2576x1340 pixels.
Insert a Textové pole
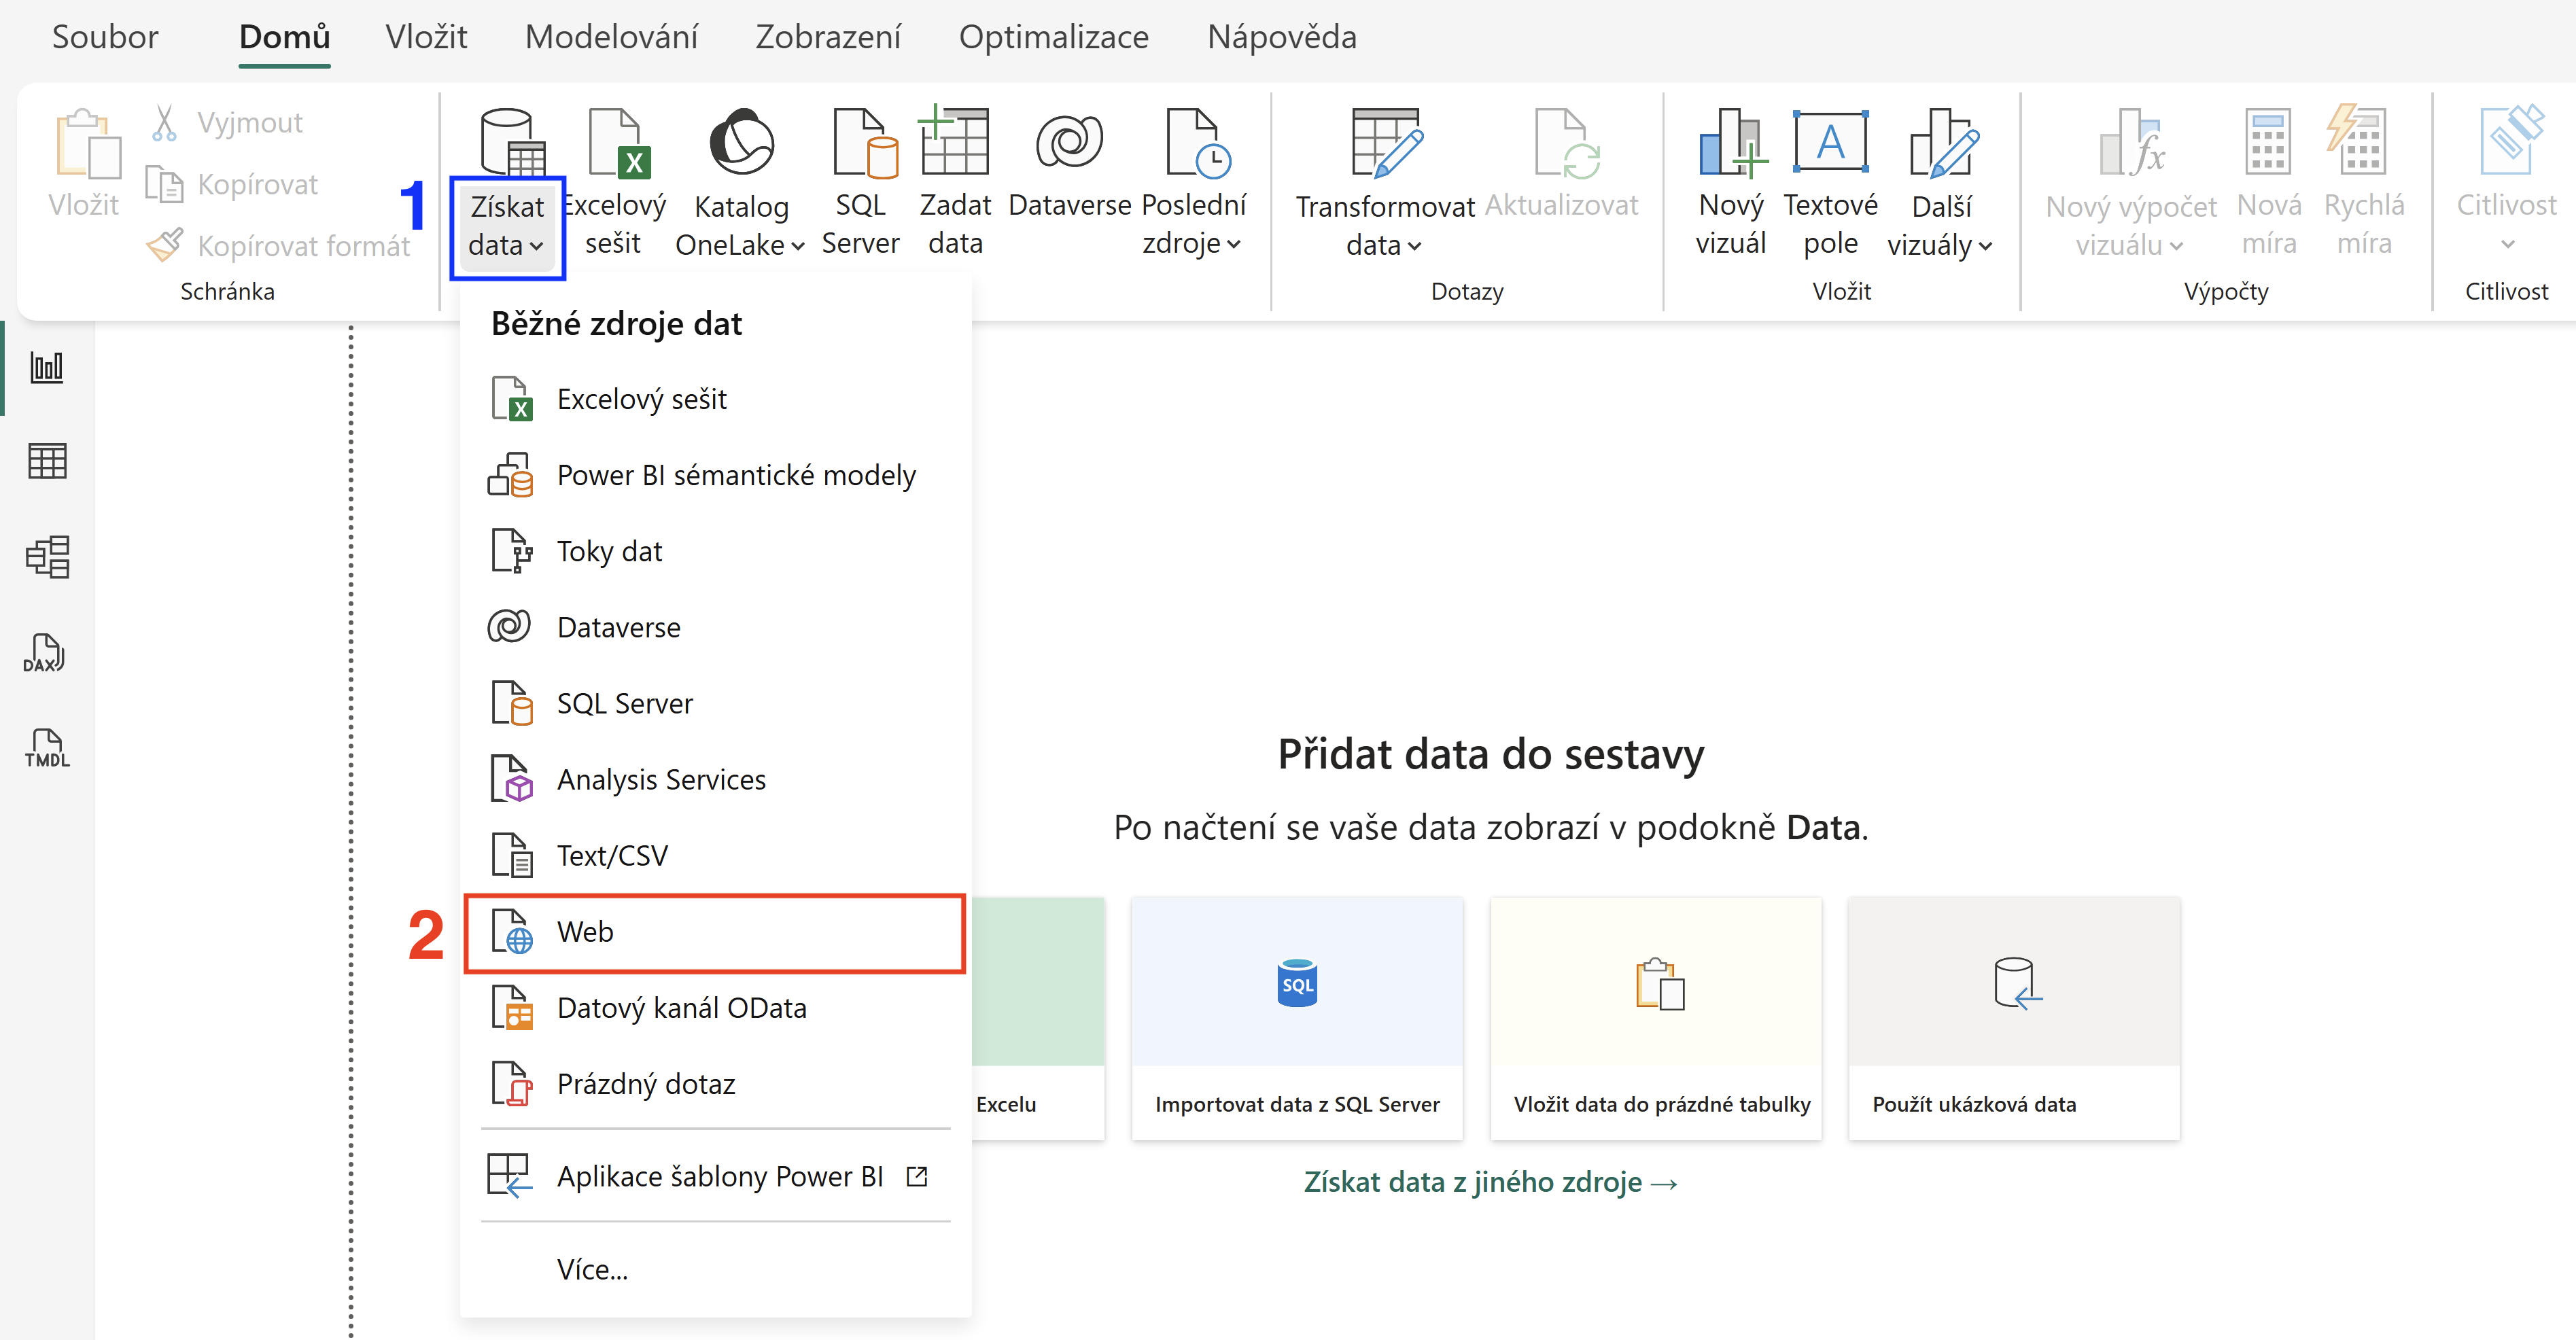tap(1830, 183)
